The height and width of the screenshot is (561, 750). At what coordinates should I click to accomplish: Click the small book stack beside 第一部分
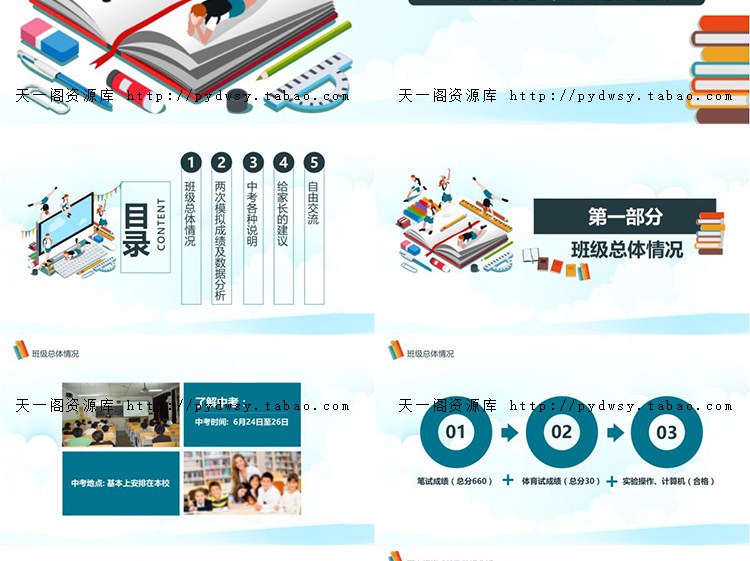[710, 233]
